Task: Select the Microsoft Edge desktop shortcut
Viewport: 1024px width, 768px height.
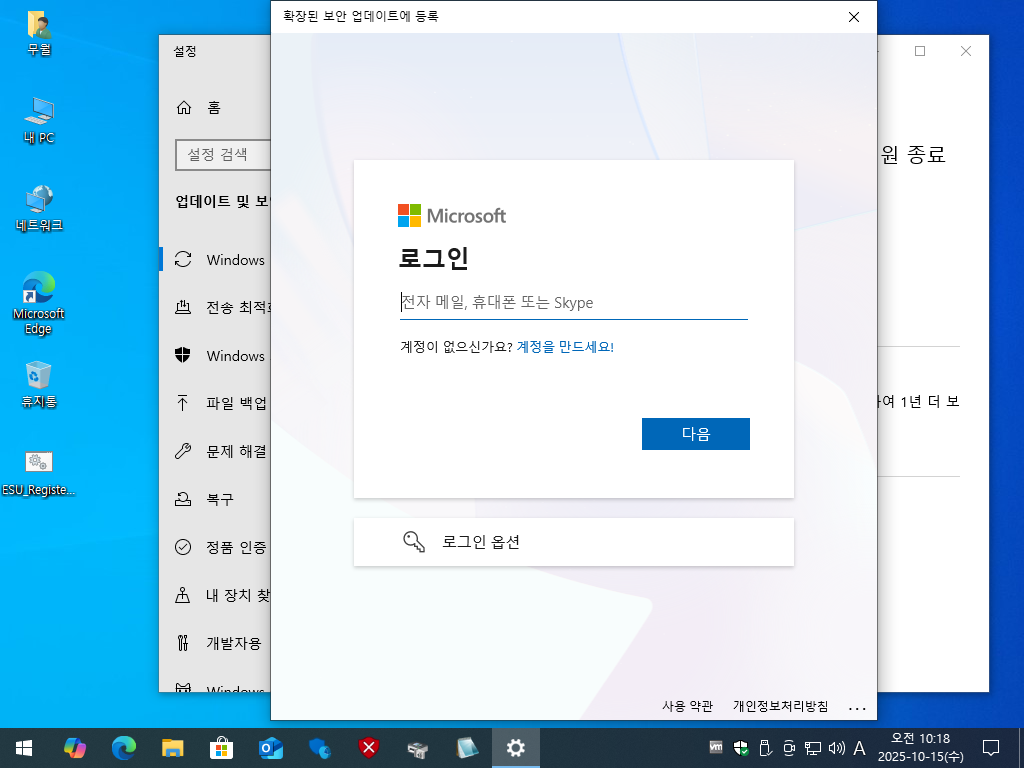Action: [x=39, y=303]
